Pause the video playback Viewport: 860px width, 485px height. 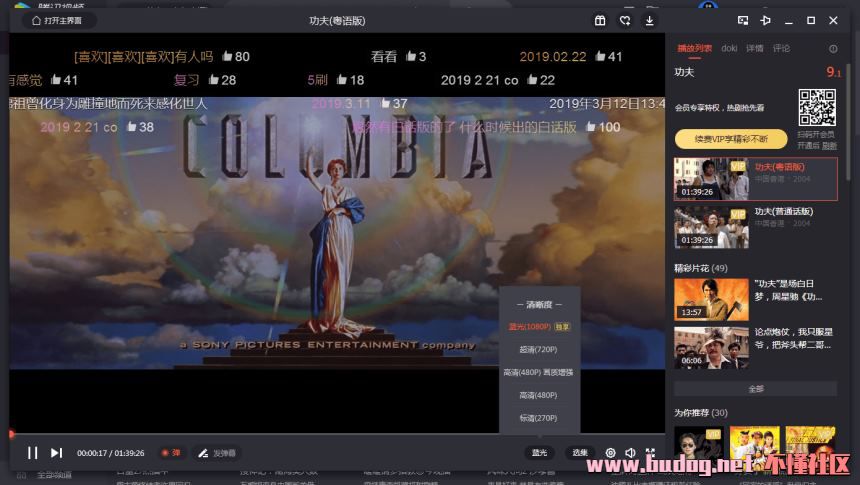point(33,453)
